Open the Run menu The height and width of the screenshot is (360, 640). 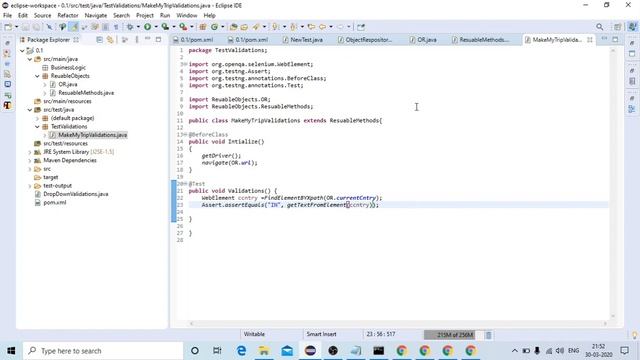click(x=165, y=16)
